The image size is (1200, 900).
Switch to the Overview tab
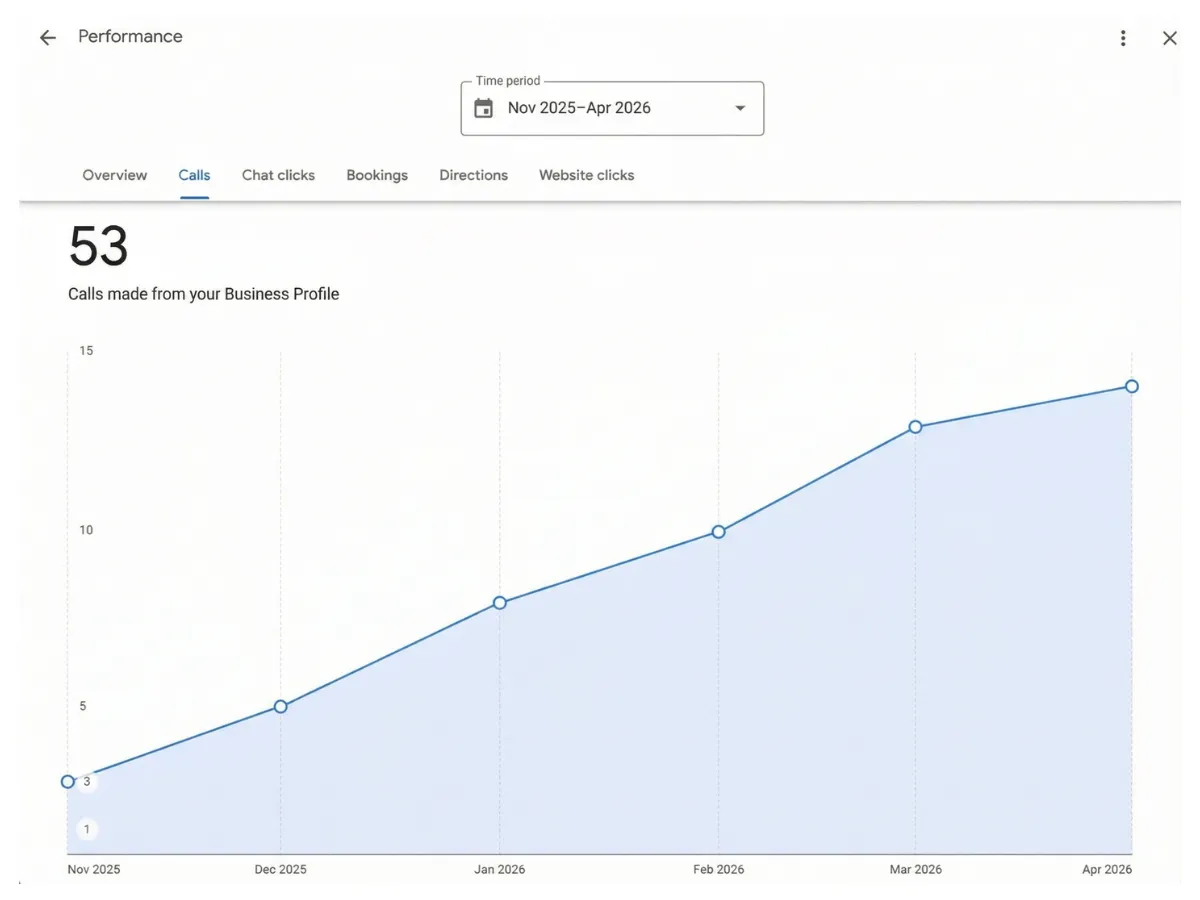[114, 175]
